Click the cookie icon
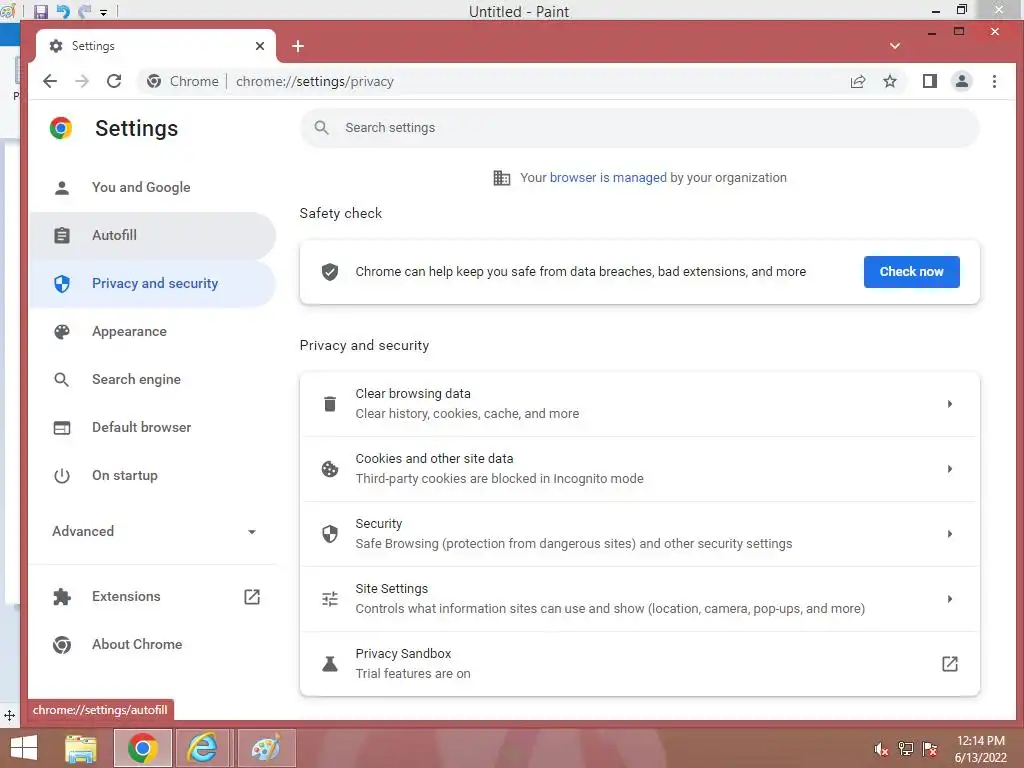Image resolution: width=1024 pixels, height=768 pixels. [330, 469]
